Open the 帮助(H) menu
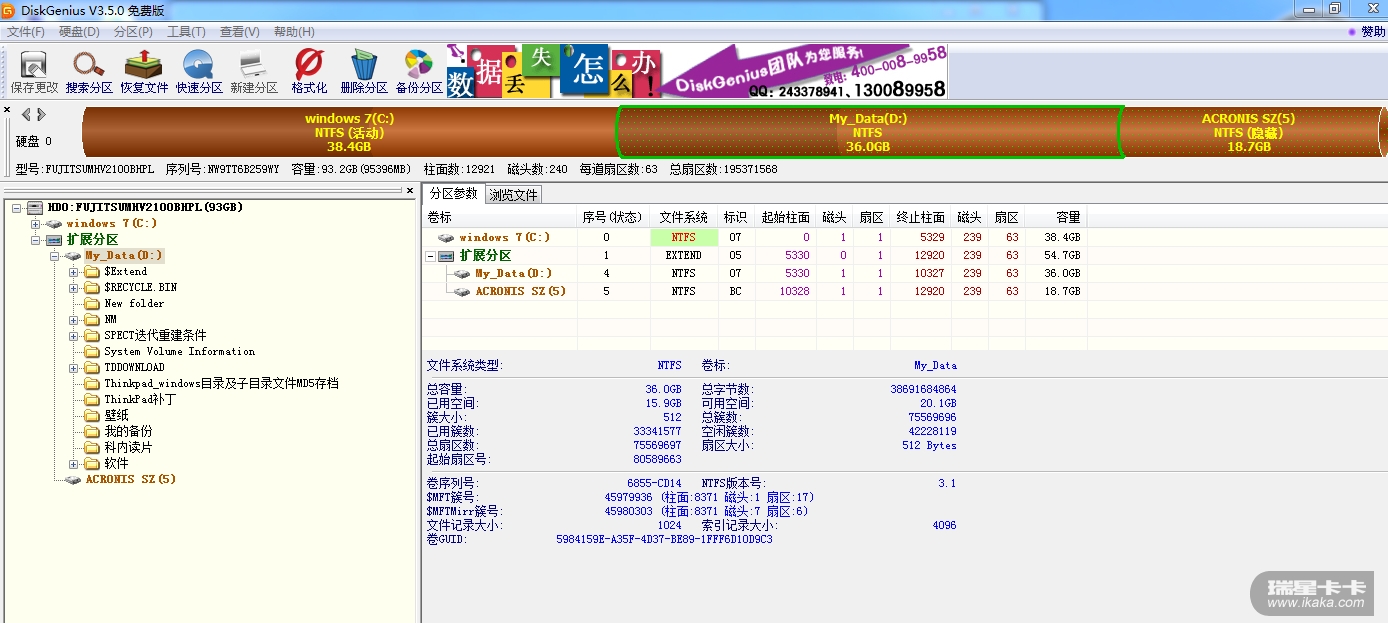 294,32
